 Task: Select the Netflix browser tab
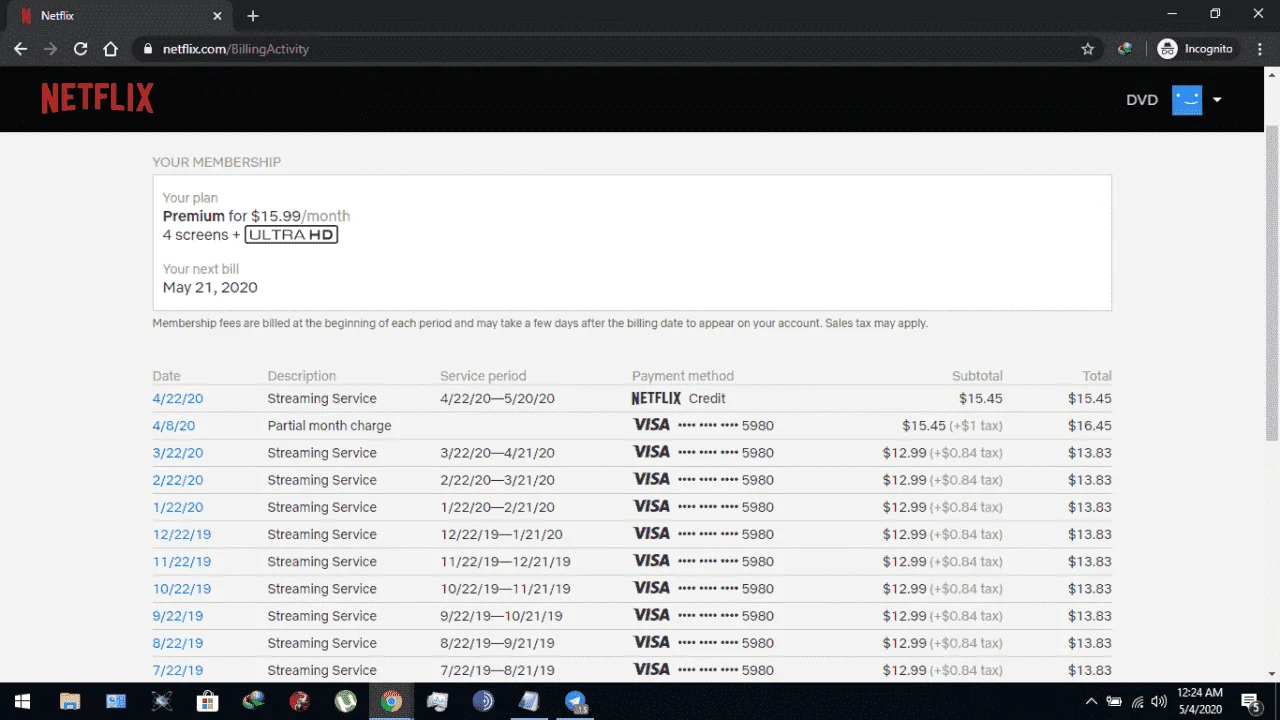coord(120,16)
